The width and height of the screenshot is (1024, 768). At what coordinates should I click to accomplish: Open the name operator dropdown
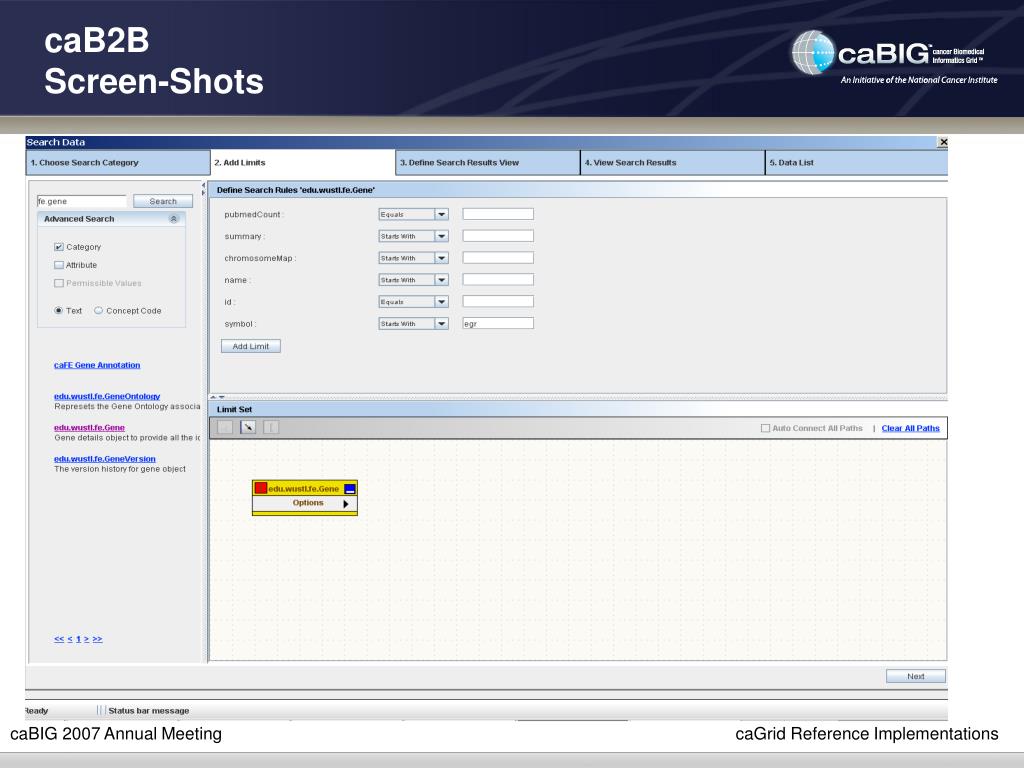tap(442, 280)
